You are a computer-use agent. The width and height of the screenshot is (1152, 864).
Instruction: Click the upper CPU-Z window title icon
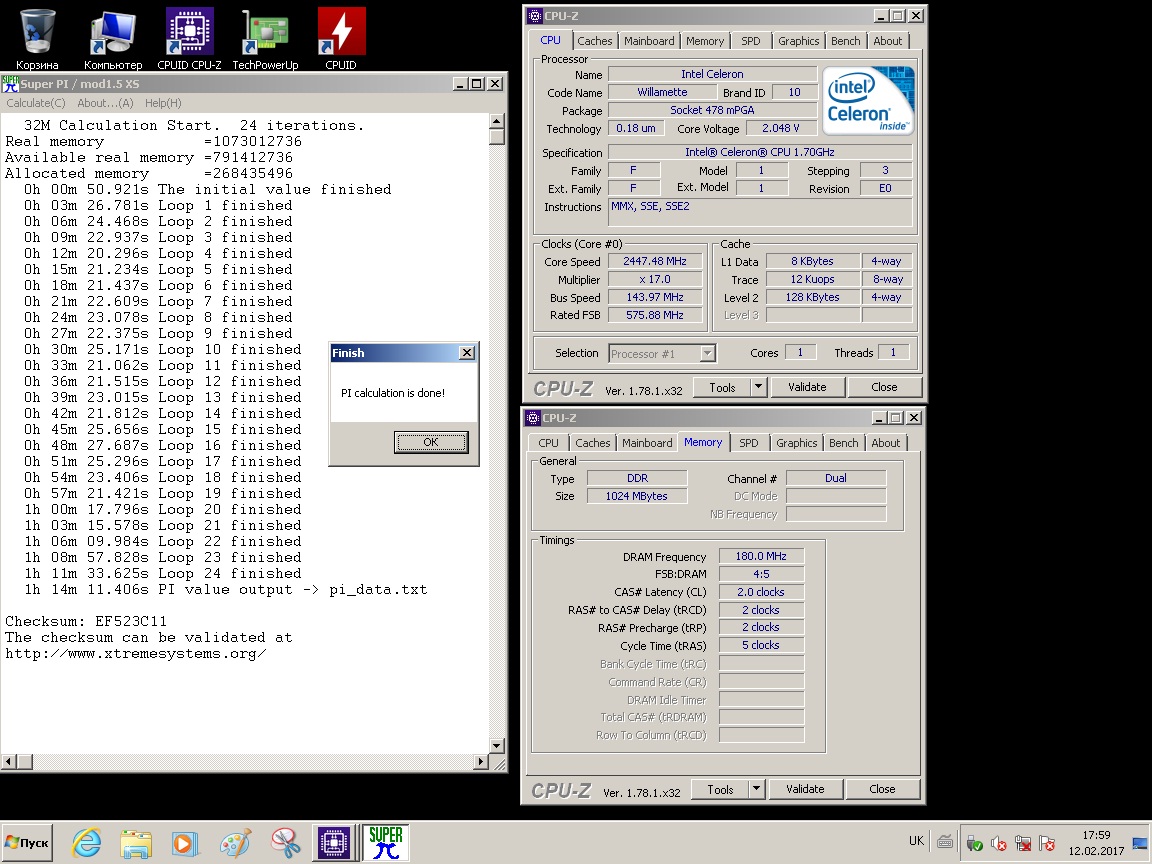pos(535,15)
